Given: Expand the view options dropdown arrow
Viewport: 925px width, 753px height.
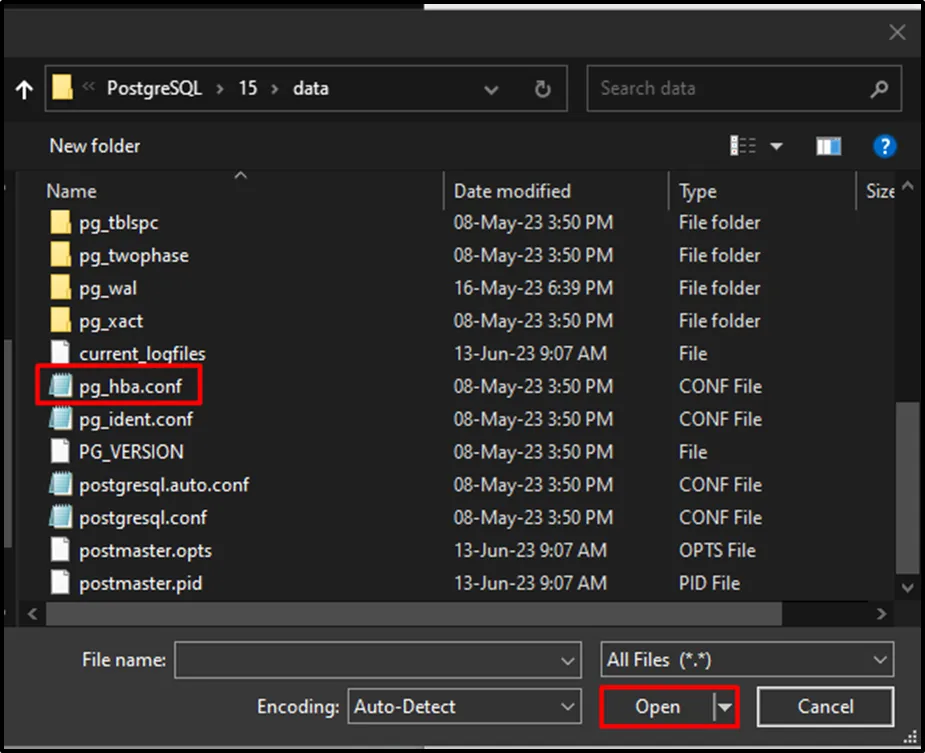Looking at the screenshot, I should click(776, 146).
